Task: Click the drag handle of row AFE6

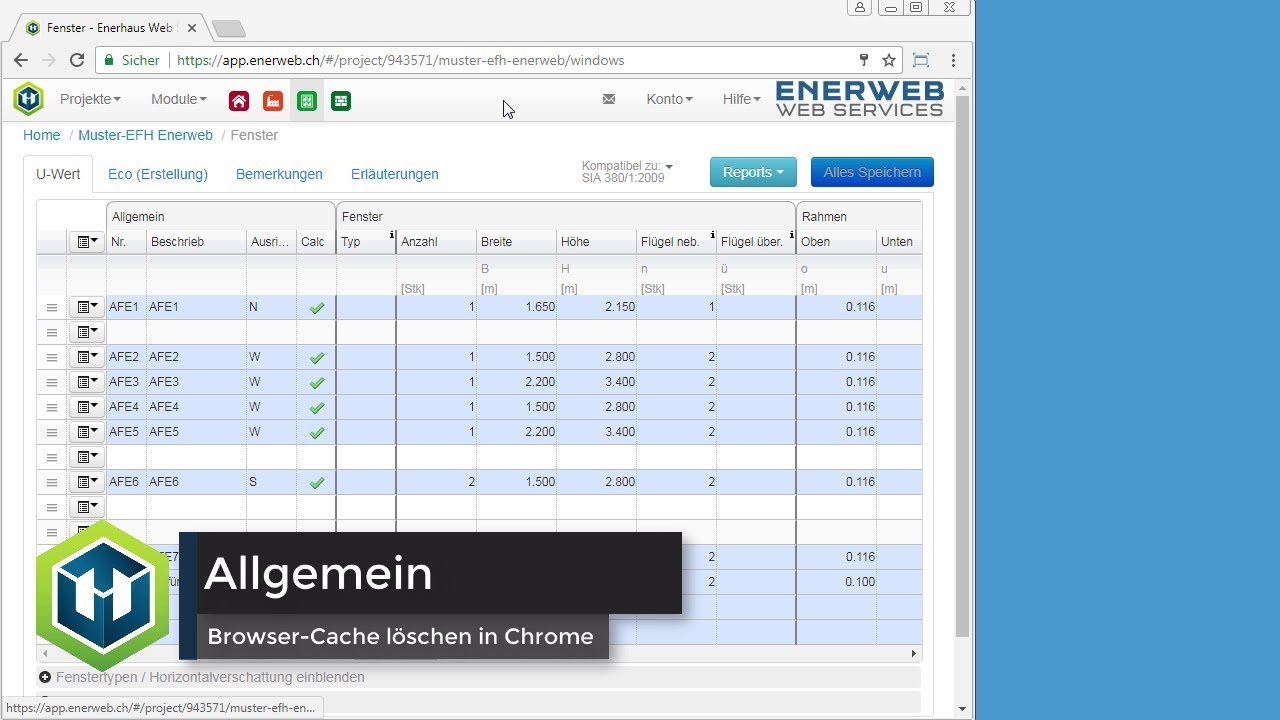Action: [52, 483]
